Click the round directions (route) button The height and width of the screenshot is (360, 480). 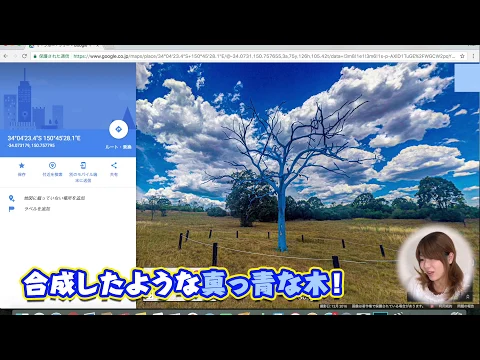(x=118, y=129)
